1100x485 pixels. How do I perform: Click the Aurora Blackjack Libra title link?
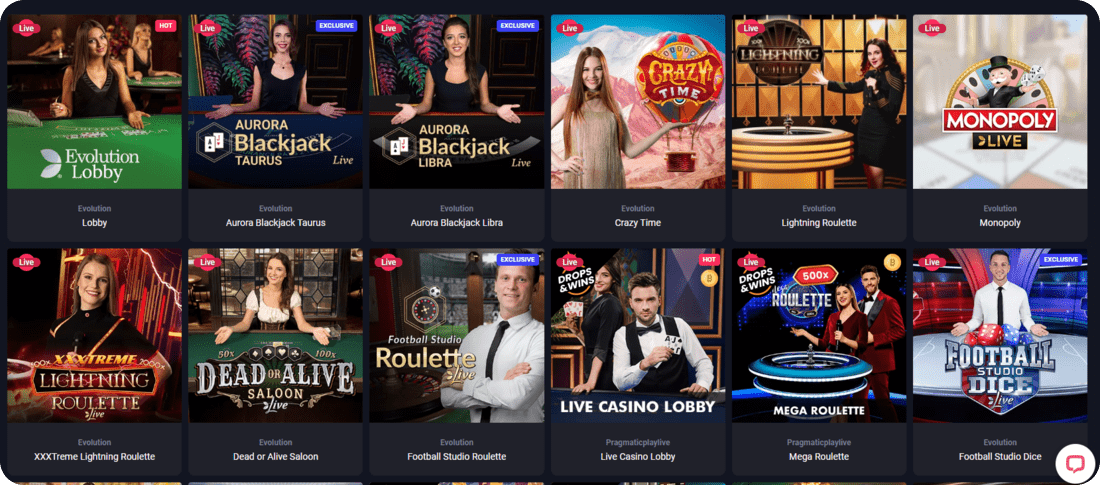[x=457, y=222]
